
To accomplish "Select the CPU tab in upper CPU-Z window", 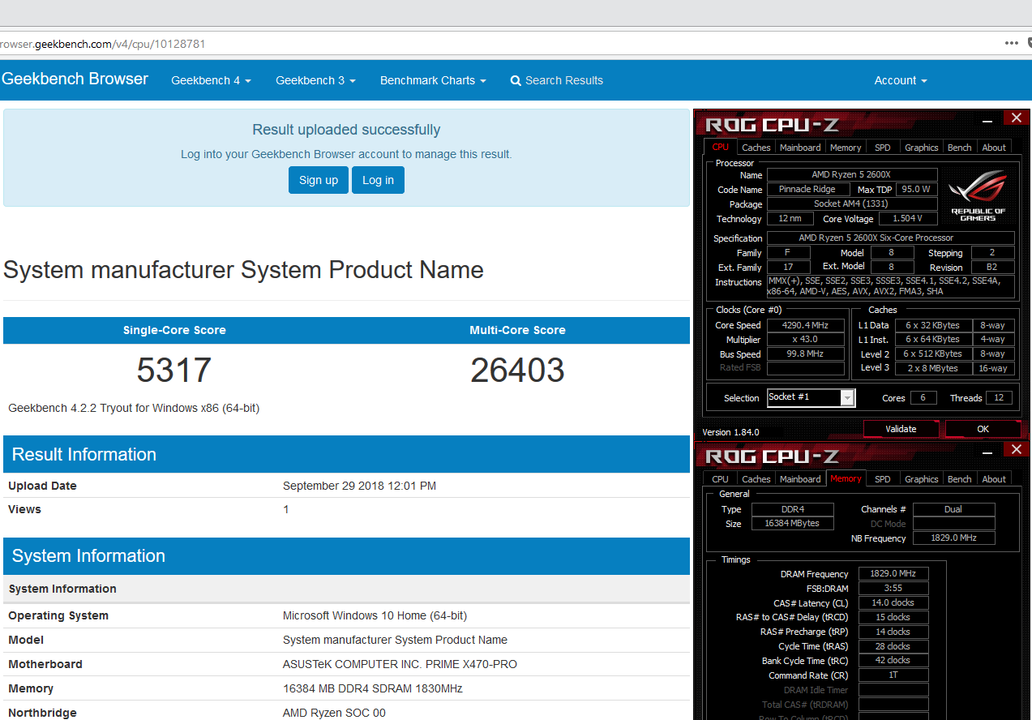I will tap(720, 147).
